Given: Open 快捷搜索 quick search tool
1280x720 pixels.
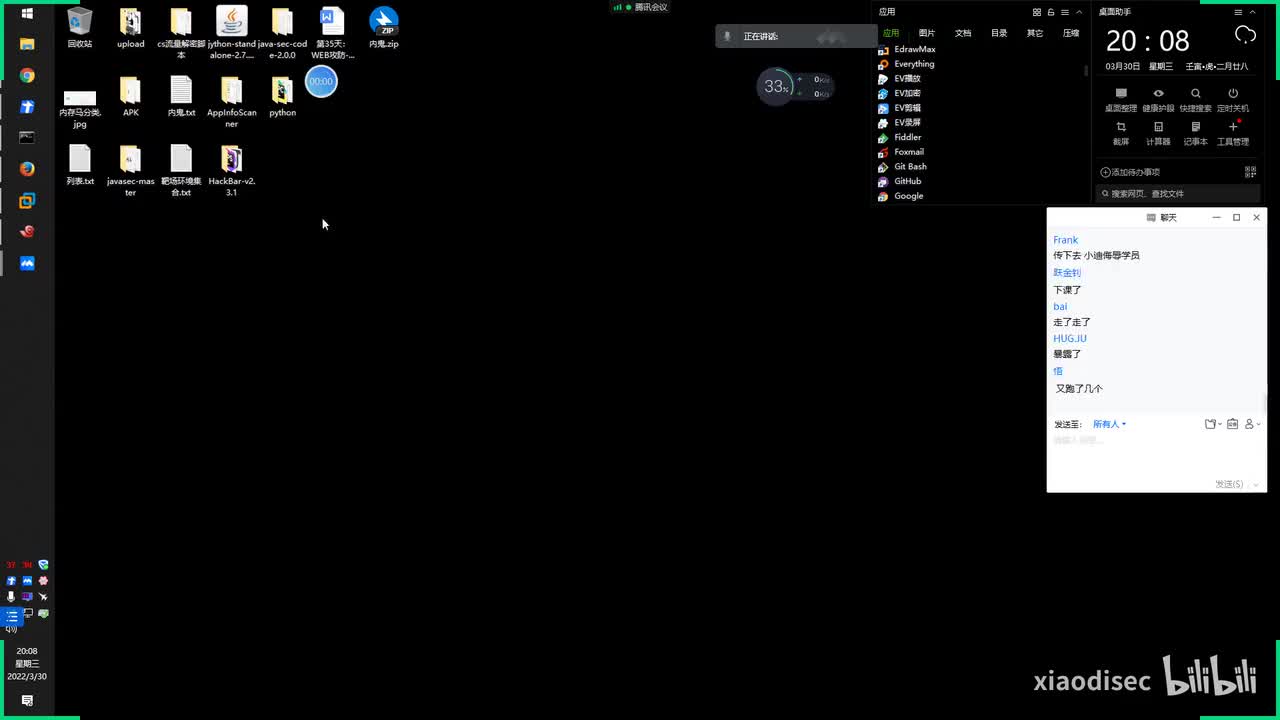Looking at the screenshot, I should (x=1196, y=99).
